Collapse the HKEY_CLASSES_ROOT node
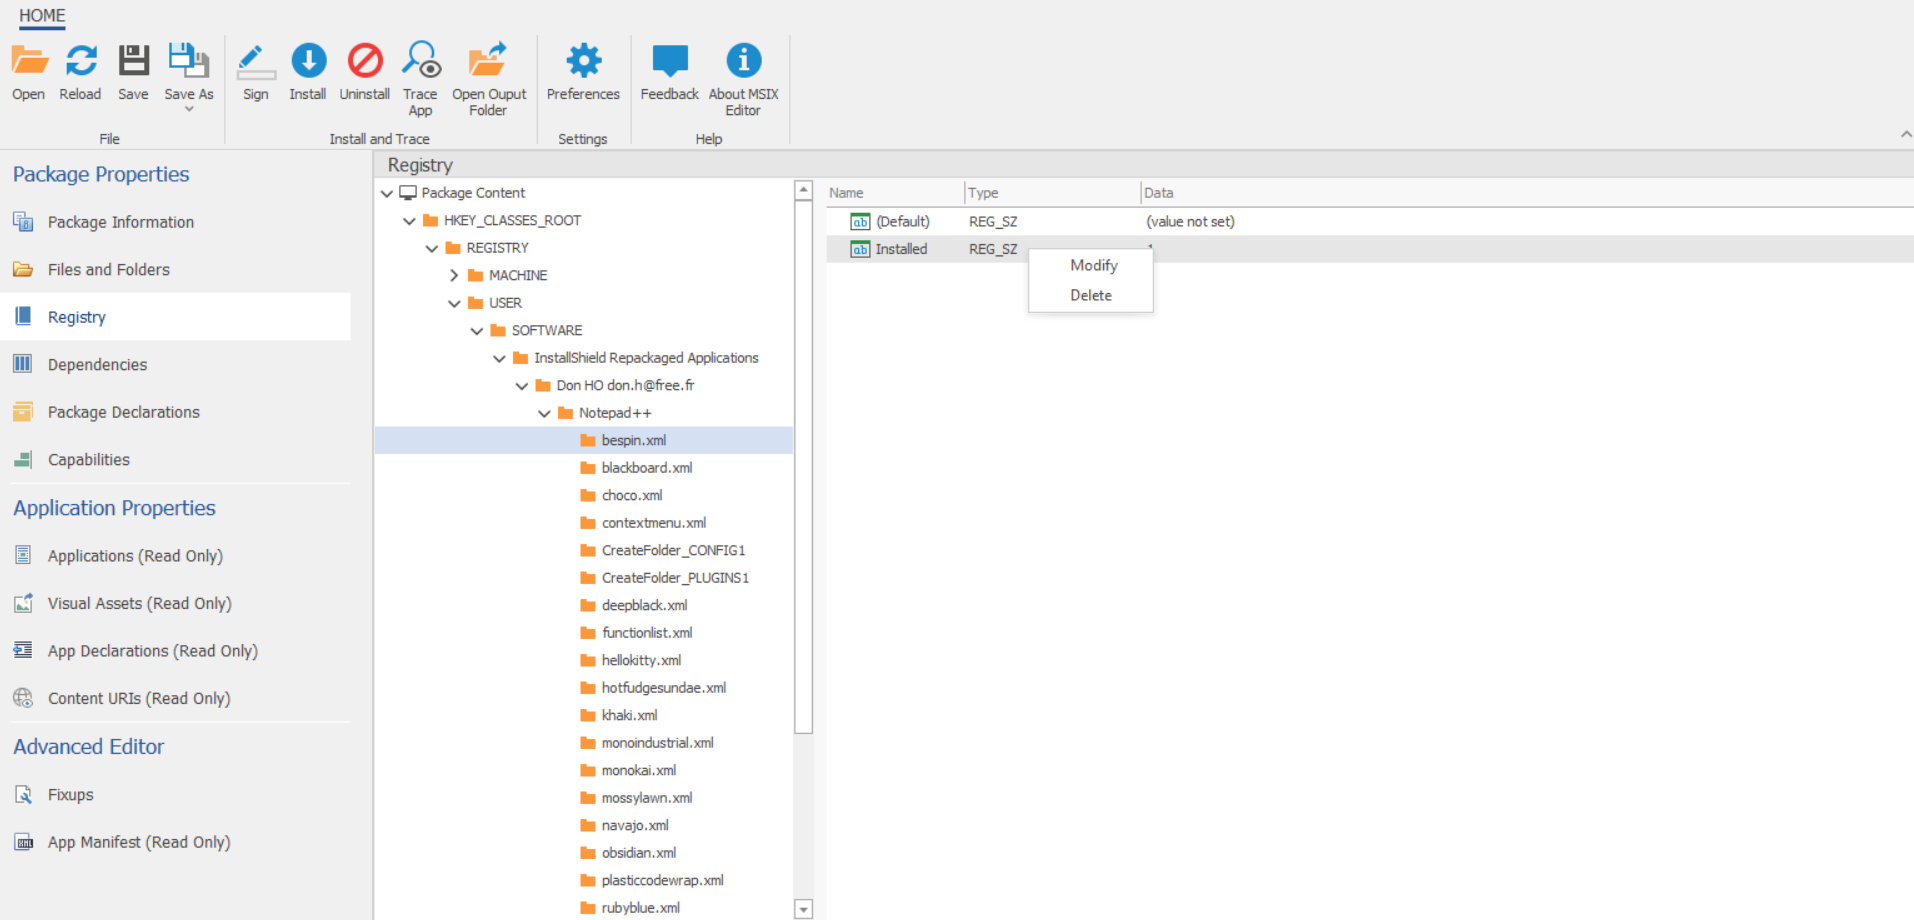The width and height of the screenshot is (1914, 920). click(x=409, y=220)
